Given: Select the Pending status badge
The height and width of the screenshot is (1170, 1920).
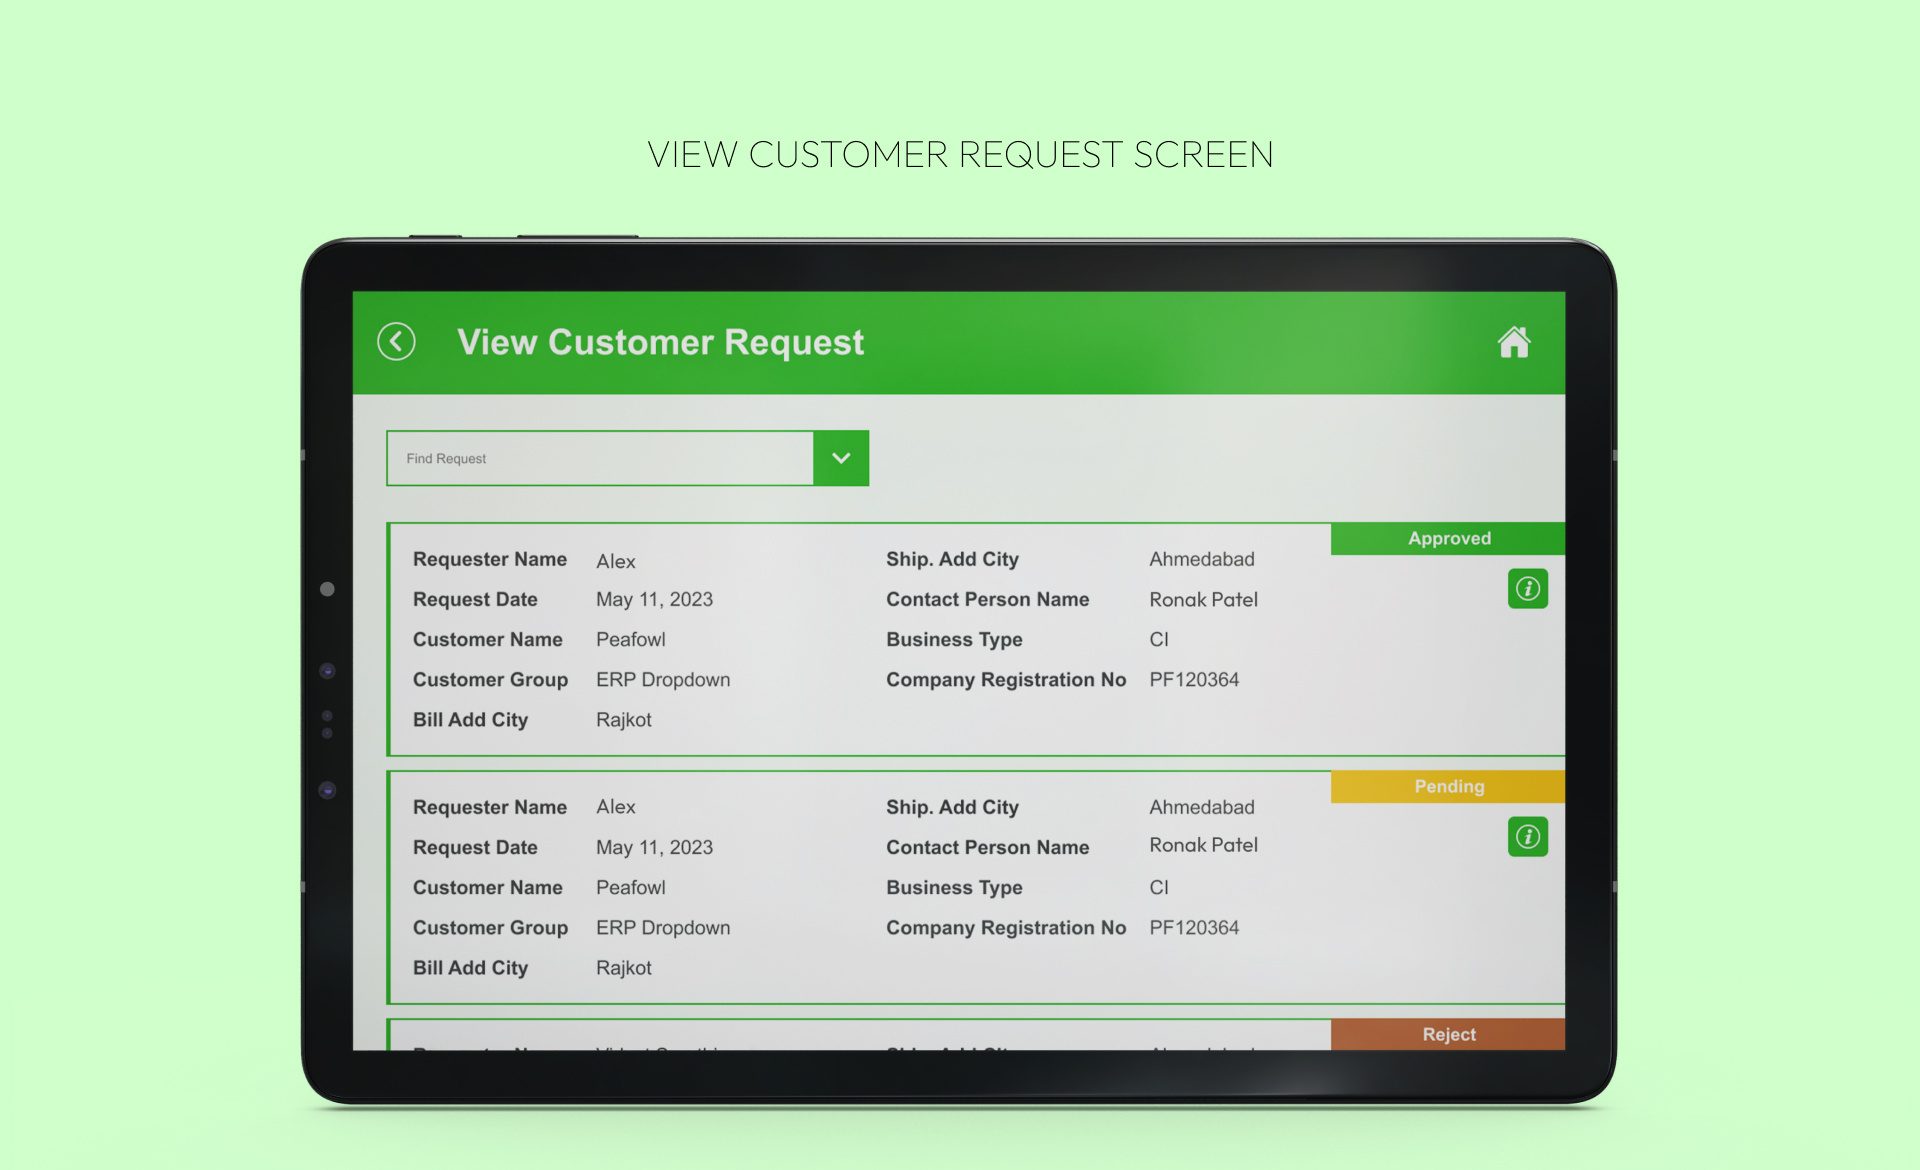Looking at the screenshot, I should (x=1448, y=786).
